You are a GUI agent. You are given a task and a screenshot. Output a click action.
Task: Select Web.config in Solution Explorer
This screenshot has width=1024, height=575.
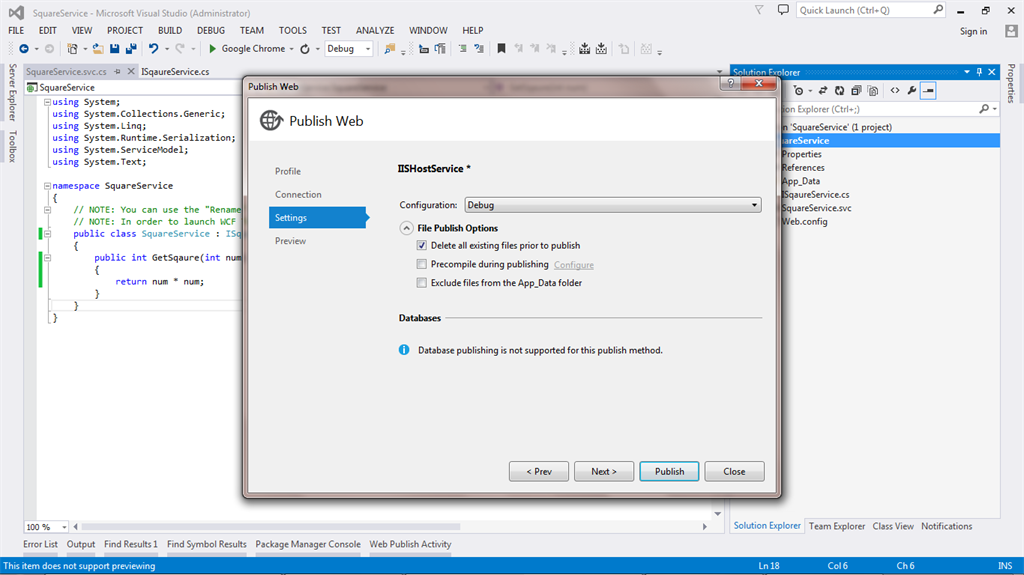pyautogui.click(x=805, y=222)
